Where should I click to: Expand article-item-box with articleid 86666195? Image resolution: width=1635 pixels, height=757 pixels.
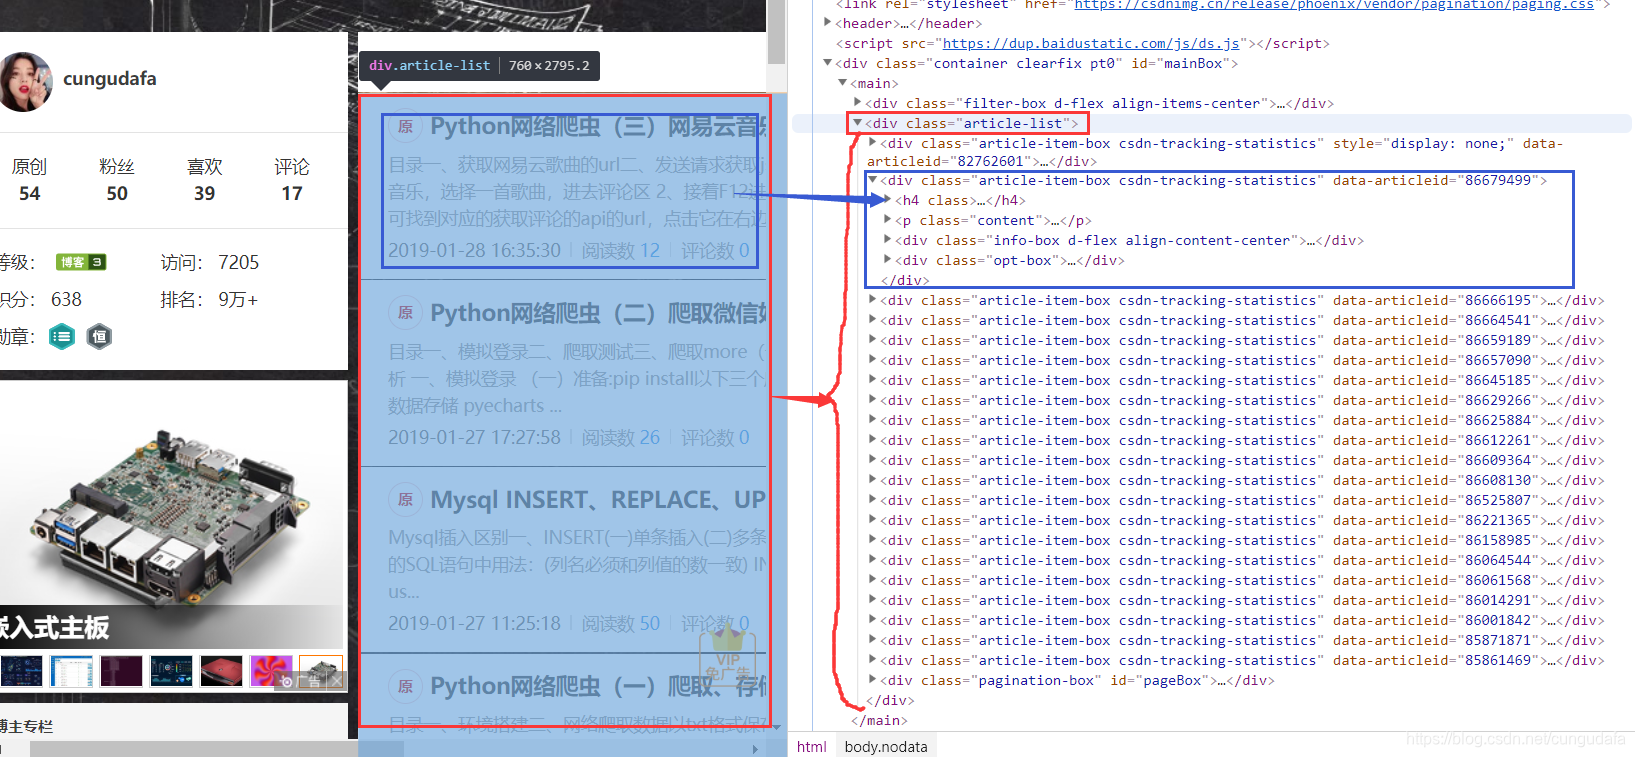click(873, 300)
